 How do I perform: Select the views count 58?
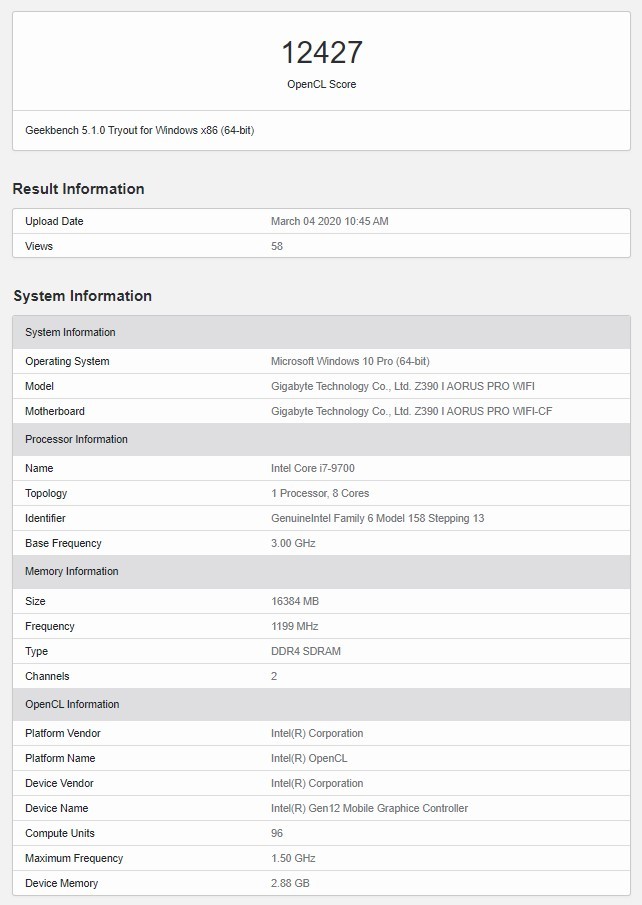click(x=277, y=246)
